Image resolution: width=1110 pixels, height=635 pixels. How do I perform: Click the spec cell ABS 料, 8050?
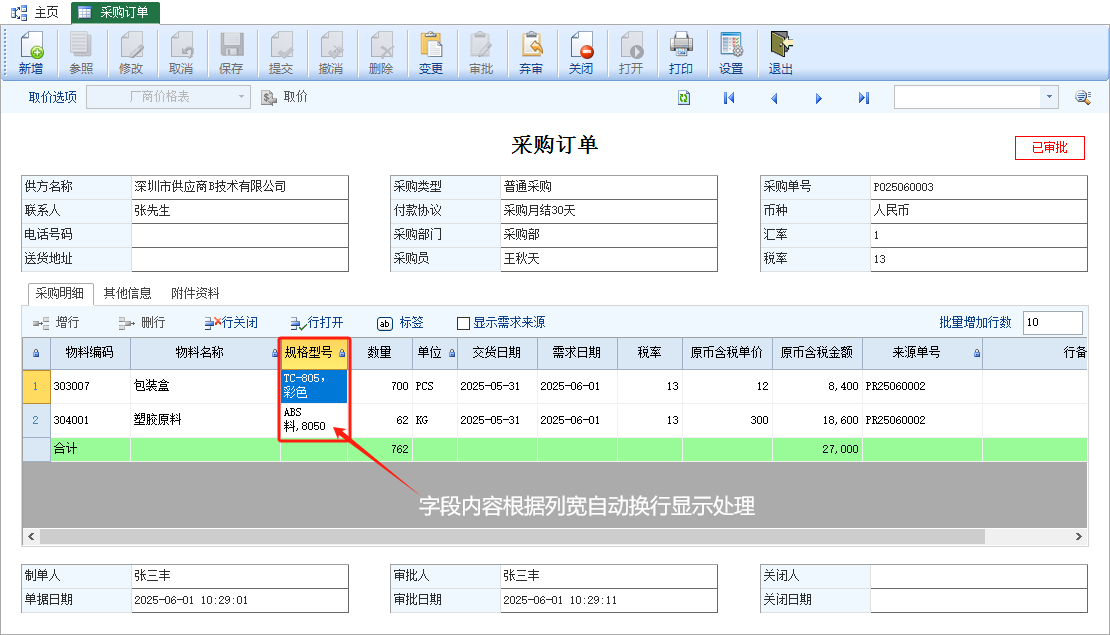(x=314, y=420)
